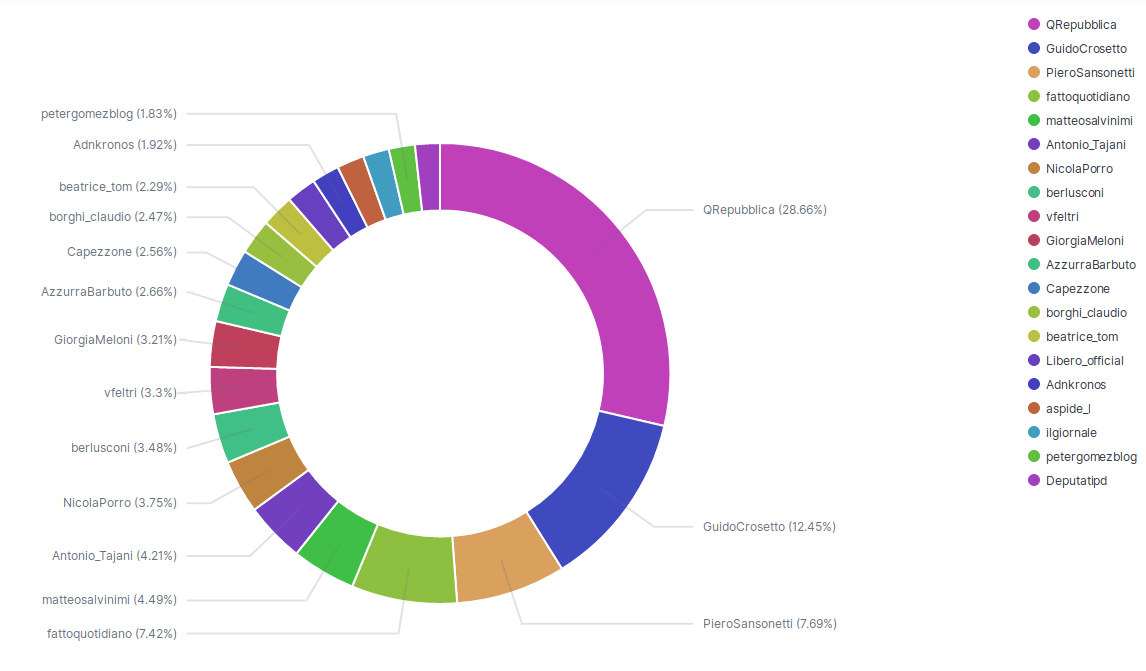
Task: Click Deputatipd legend purple dot
Action: [x=1034, y=481]
